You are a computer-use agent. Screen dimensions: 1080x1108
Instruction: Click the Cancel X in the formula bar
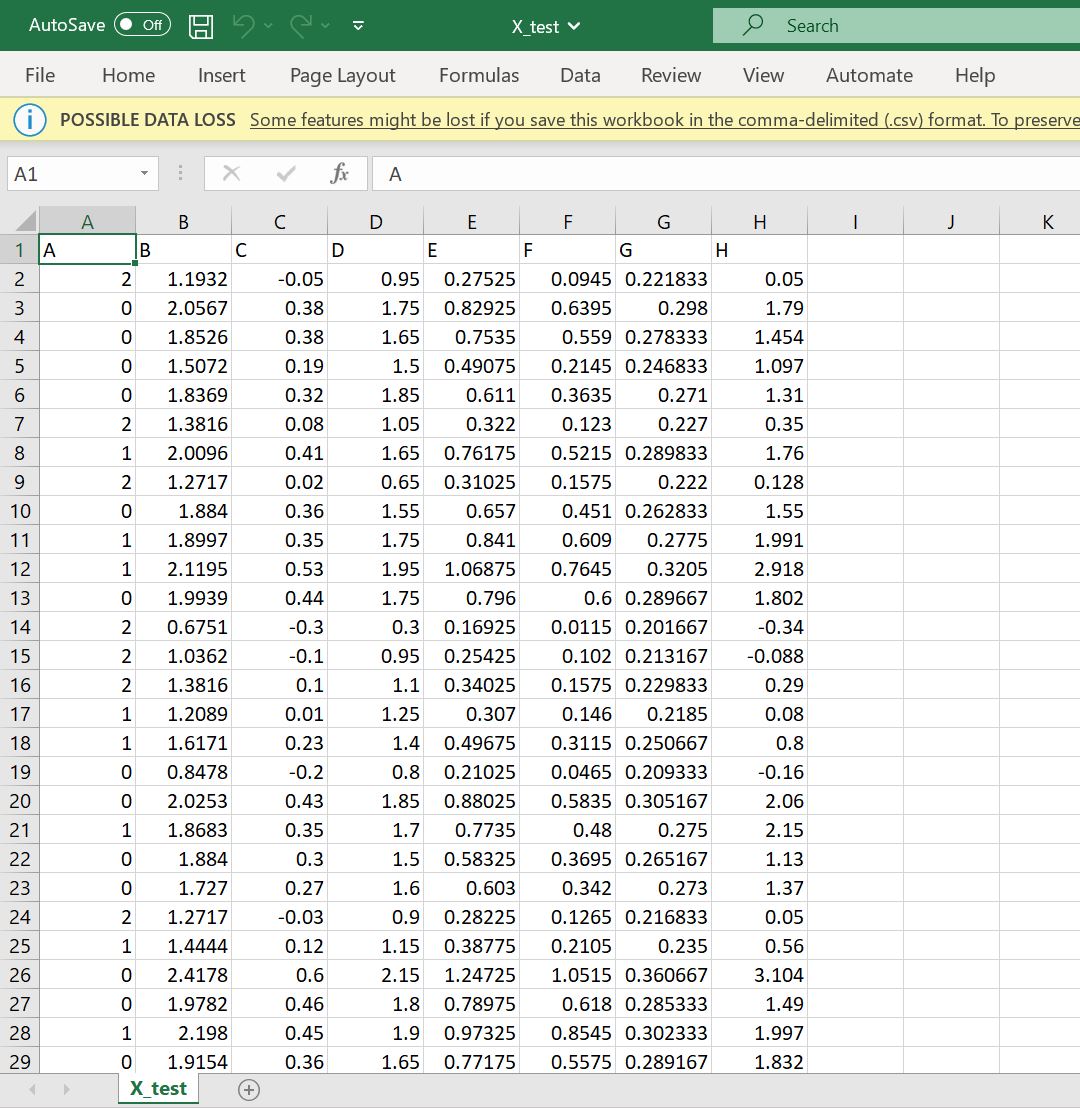231,173
